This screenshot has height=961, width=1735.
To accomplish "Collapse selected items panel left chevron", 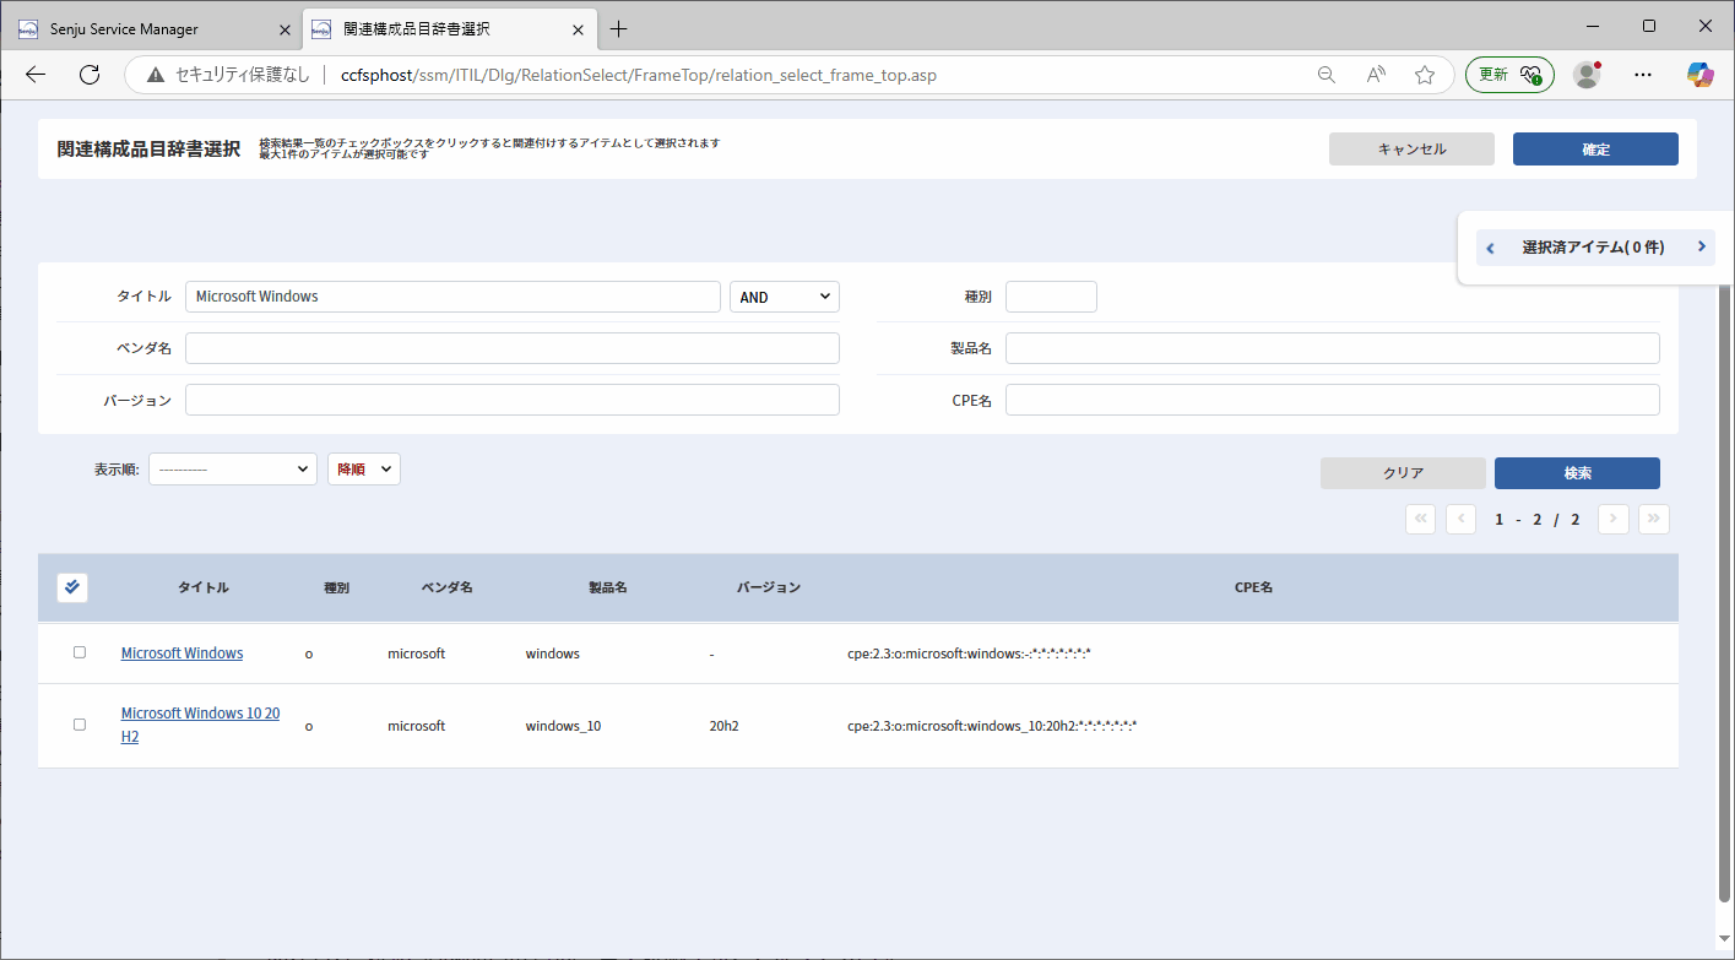I will (1490, 248).
